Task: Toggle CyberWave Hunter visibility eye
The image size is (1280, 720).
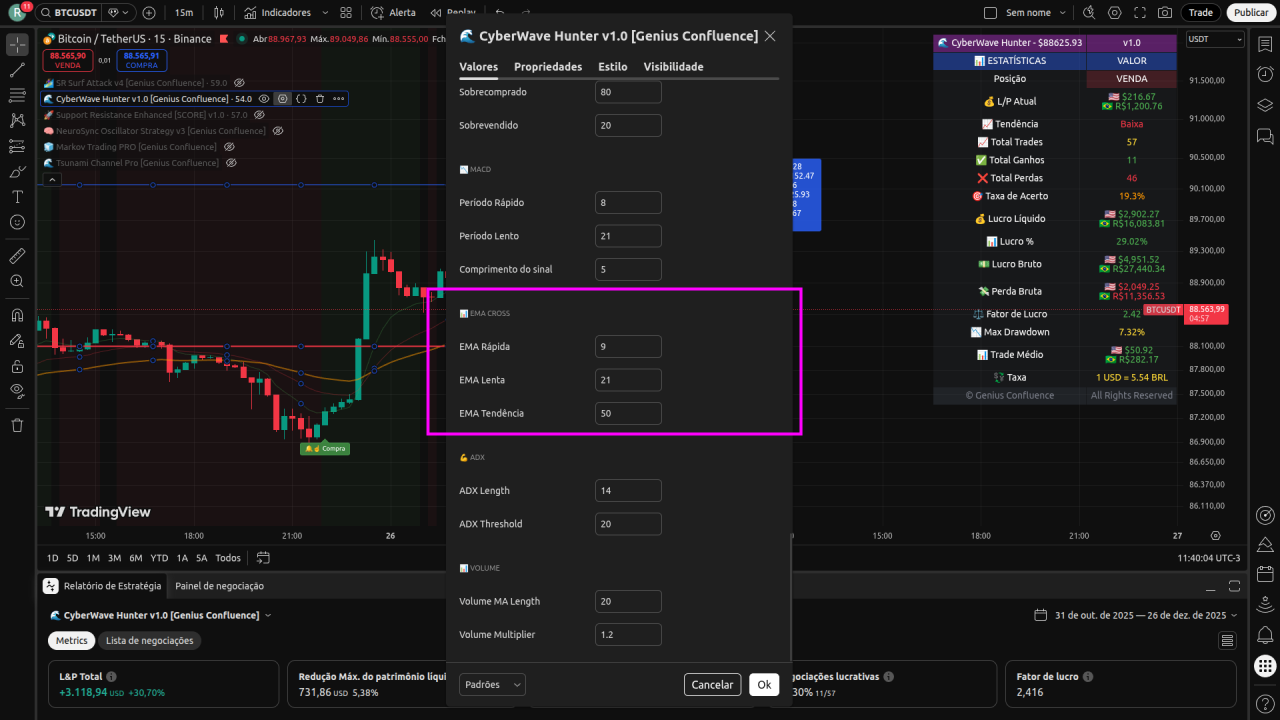Action: 264,99
